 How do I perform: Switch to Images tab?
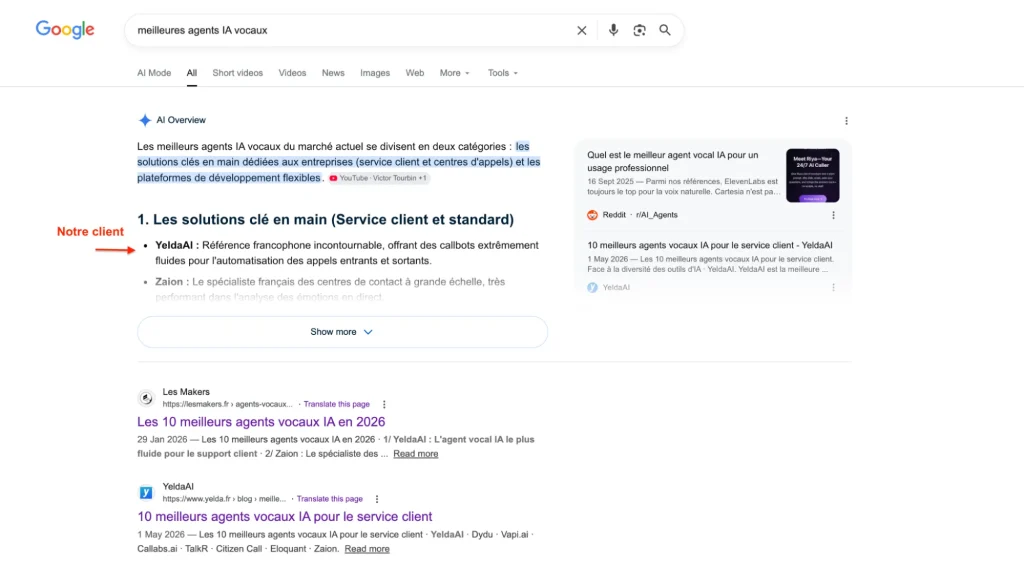pos(375,73)
